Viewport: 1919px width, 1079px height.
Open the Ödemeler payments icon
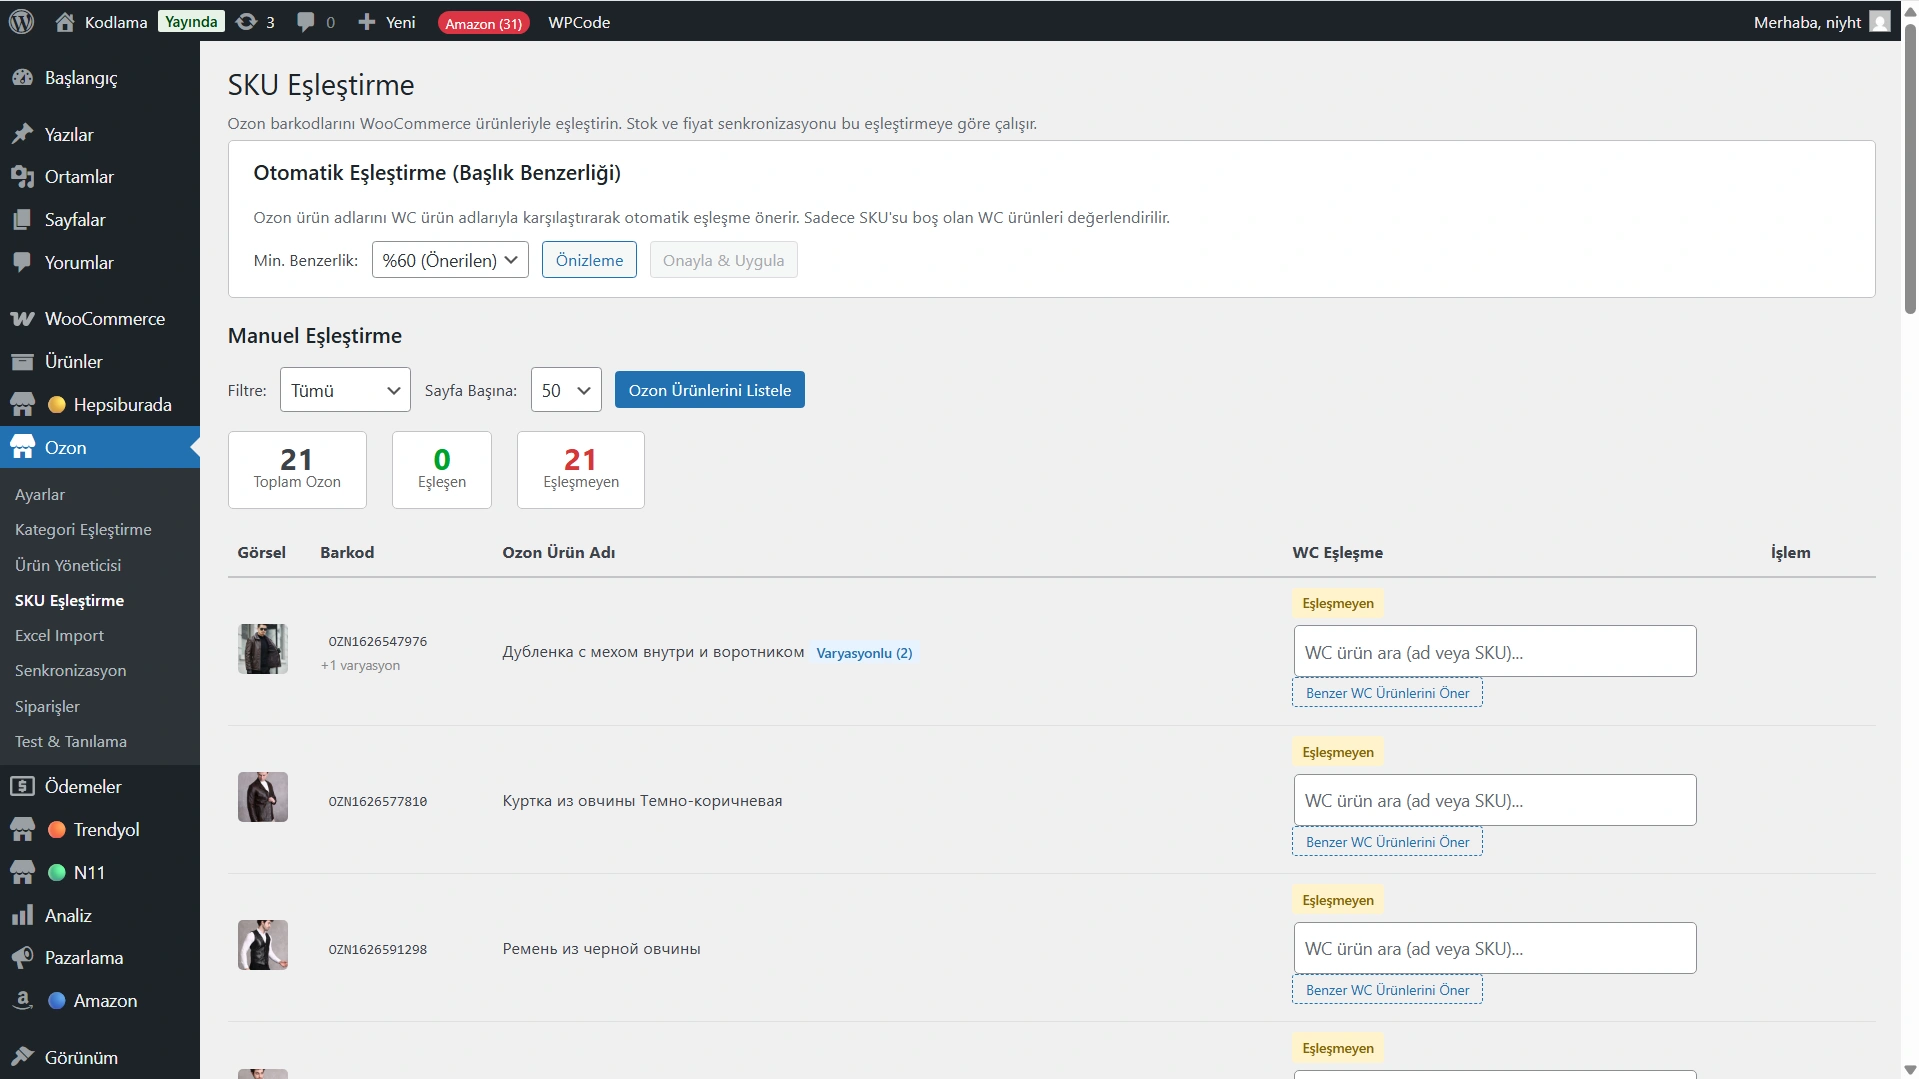22,787
